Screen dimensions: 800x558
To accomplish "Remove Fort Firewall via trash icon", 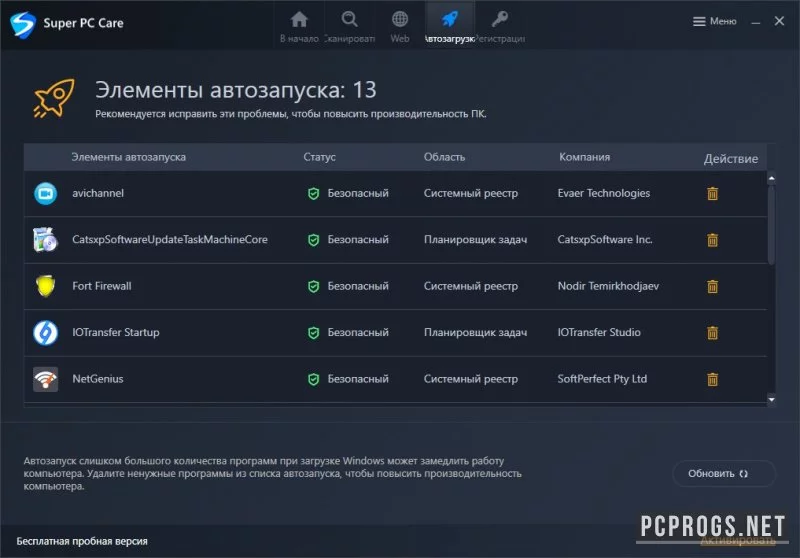I will [x=713, y=286].
